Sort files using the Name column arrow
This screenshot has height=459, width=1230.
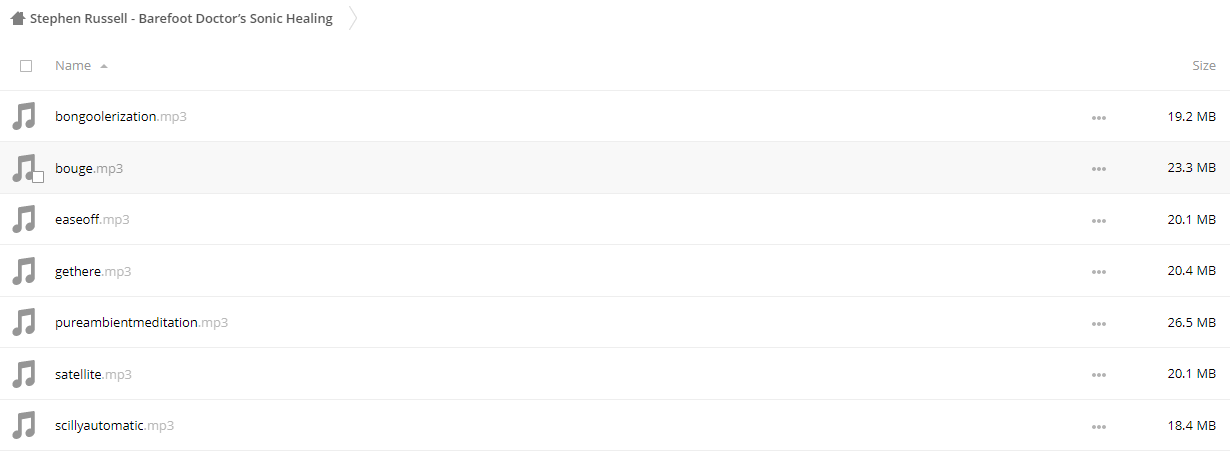[104, 66]
